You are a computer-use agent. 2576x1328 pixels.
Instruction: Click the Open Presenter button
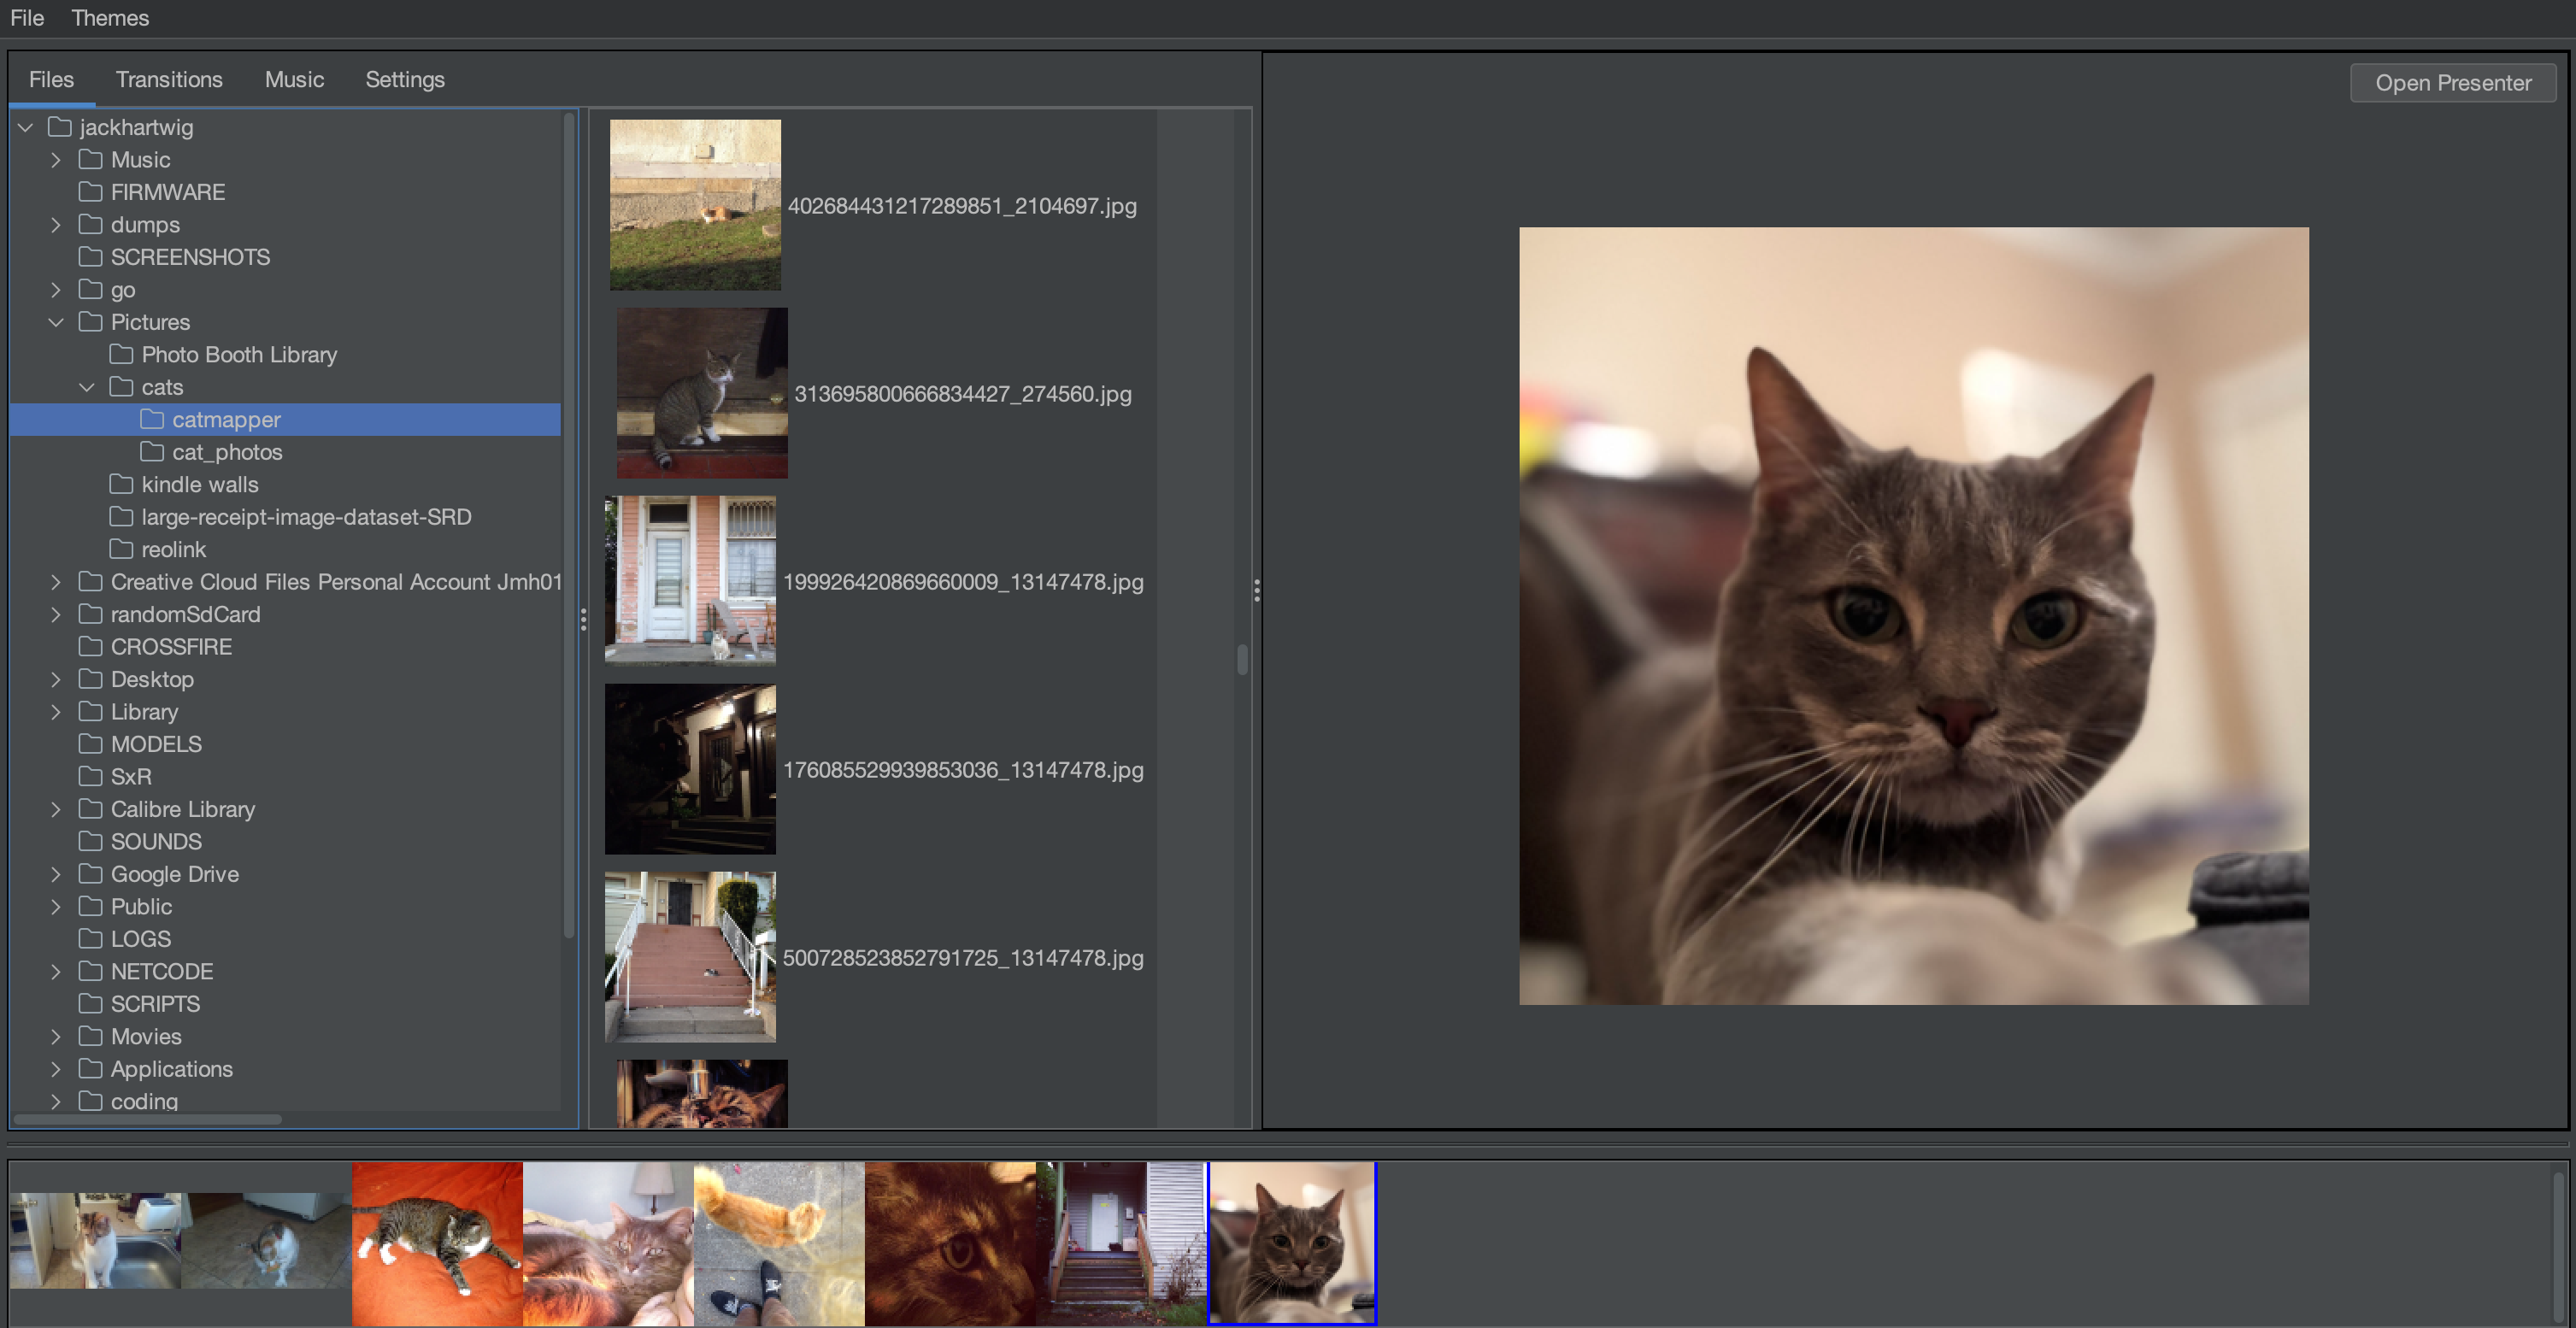(2452, 83)
